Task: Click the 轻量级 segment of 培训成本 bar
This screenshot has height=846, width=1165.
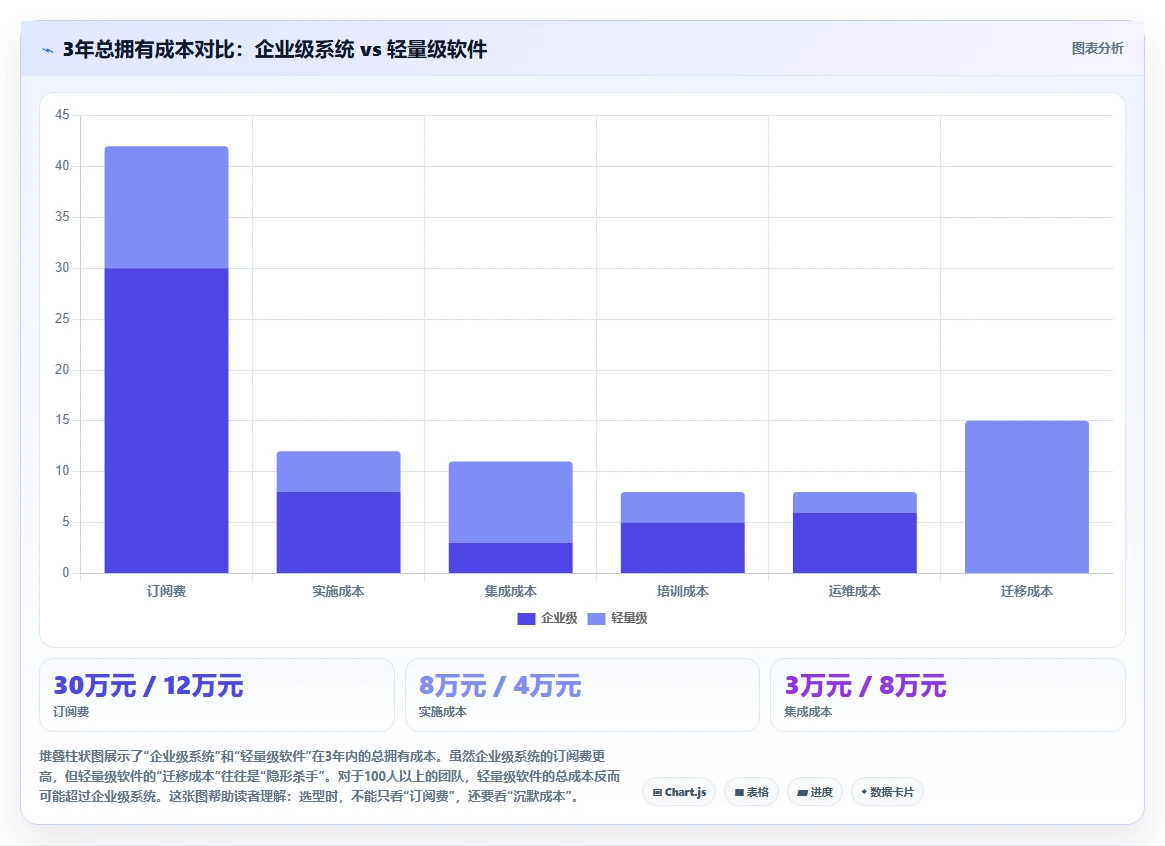Action: [x=683, y=507]
